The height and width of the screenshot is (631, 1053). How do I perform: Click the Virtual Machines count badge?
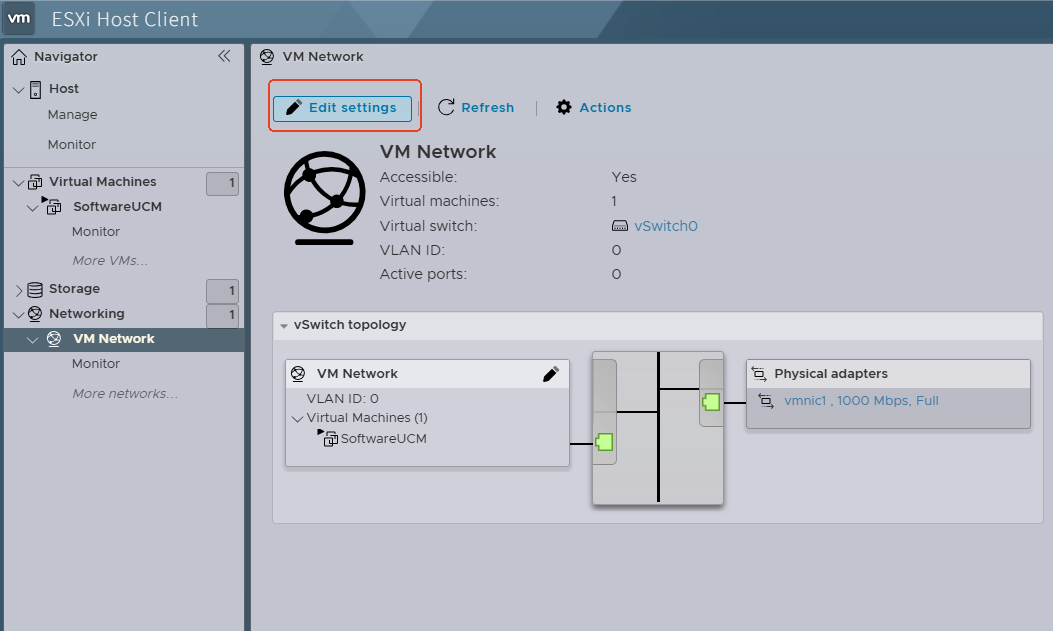coord(222,183)
